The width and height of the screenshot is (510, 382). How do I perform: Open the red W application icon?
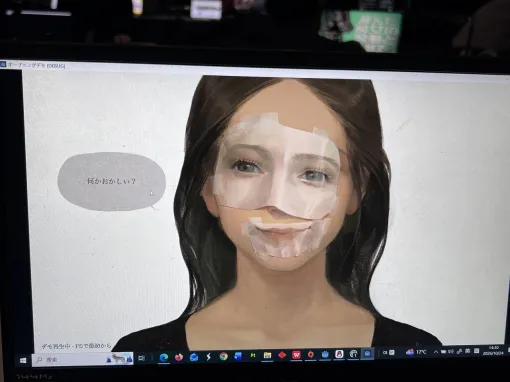click(296, 355)
